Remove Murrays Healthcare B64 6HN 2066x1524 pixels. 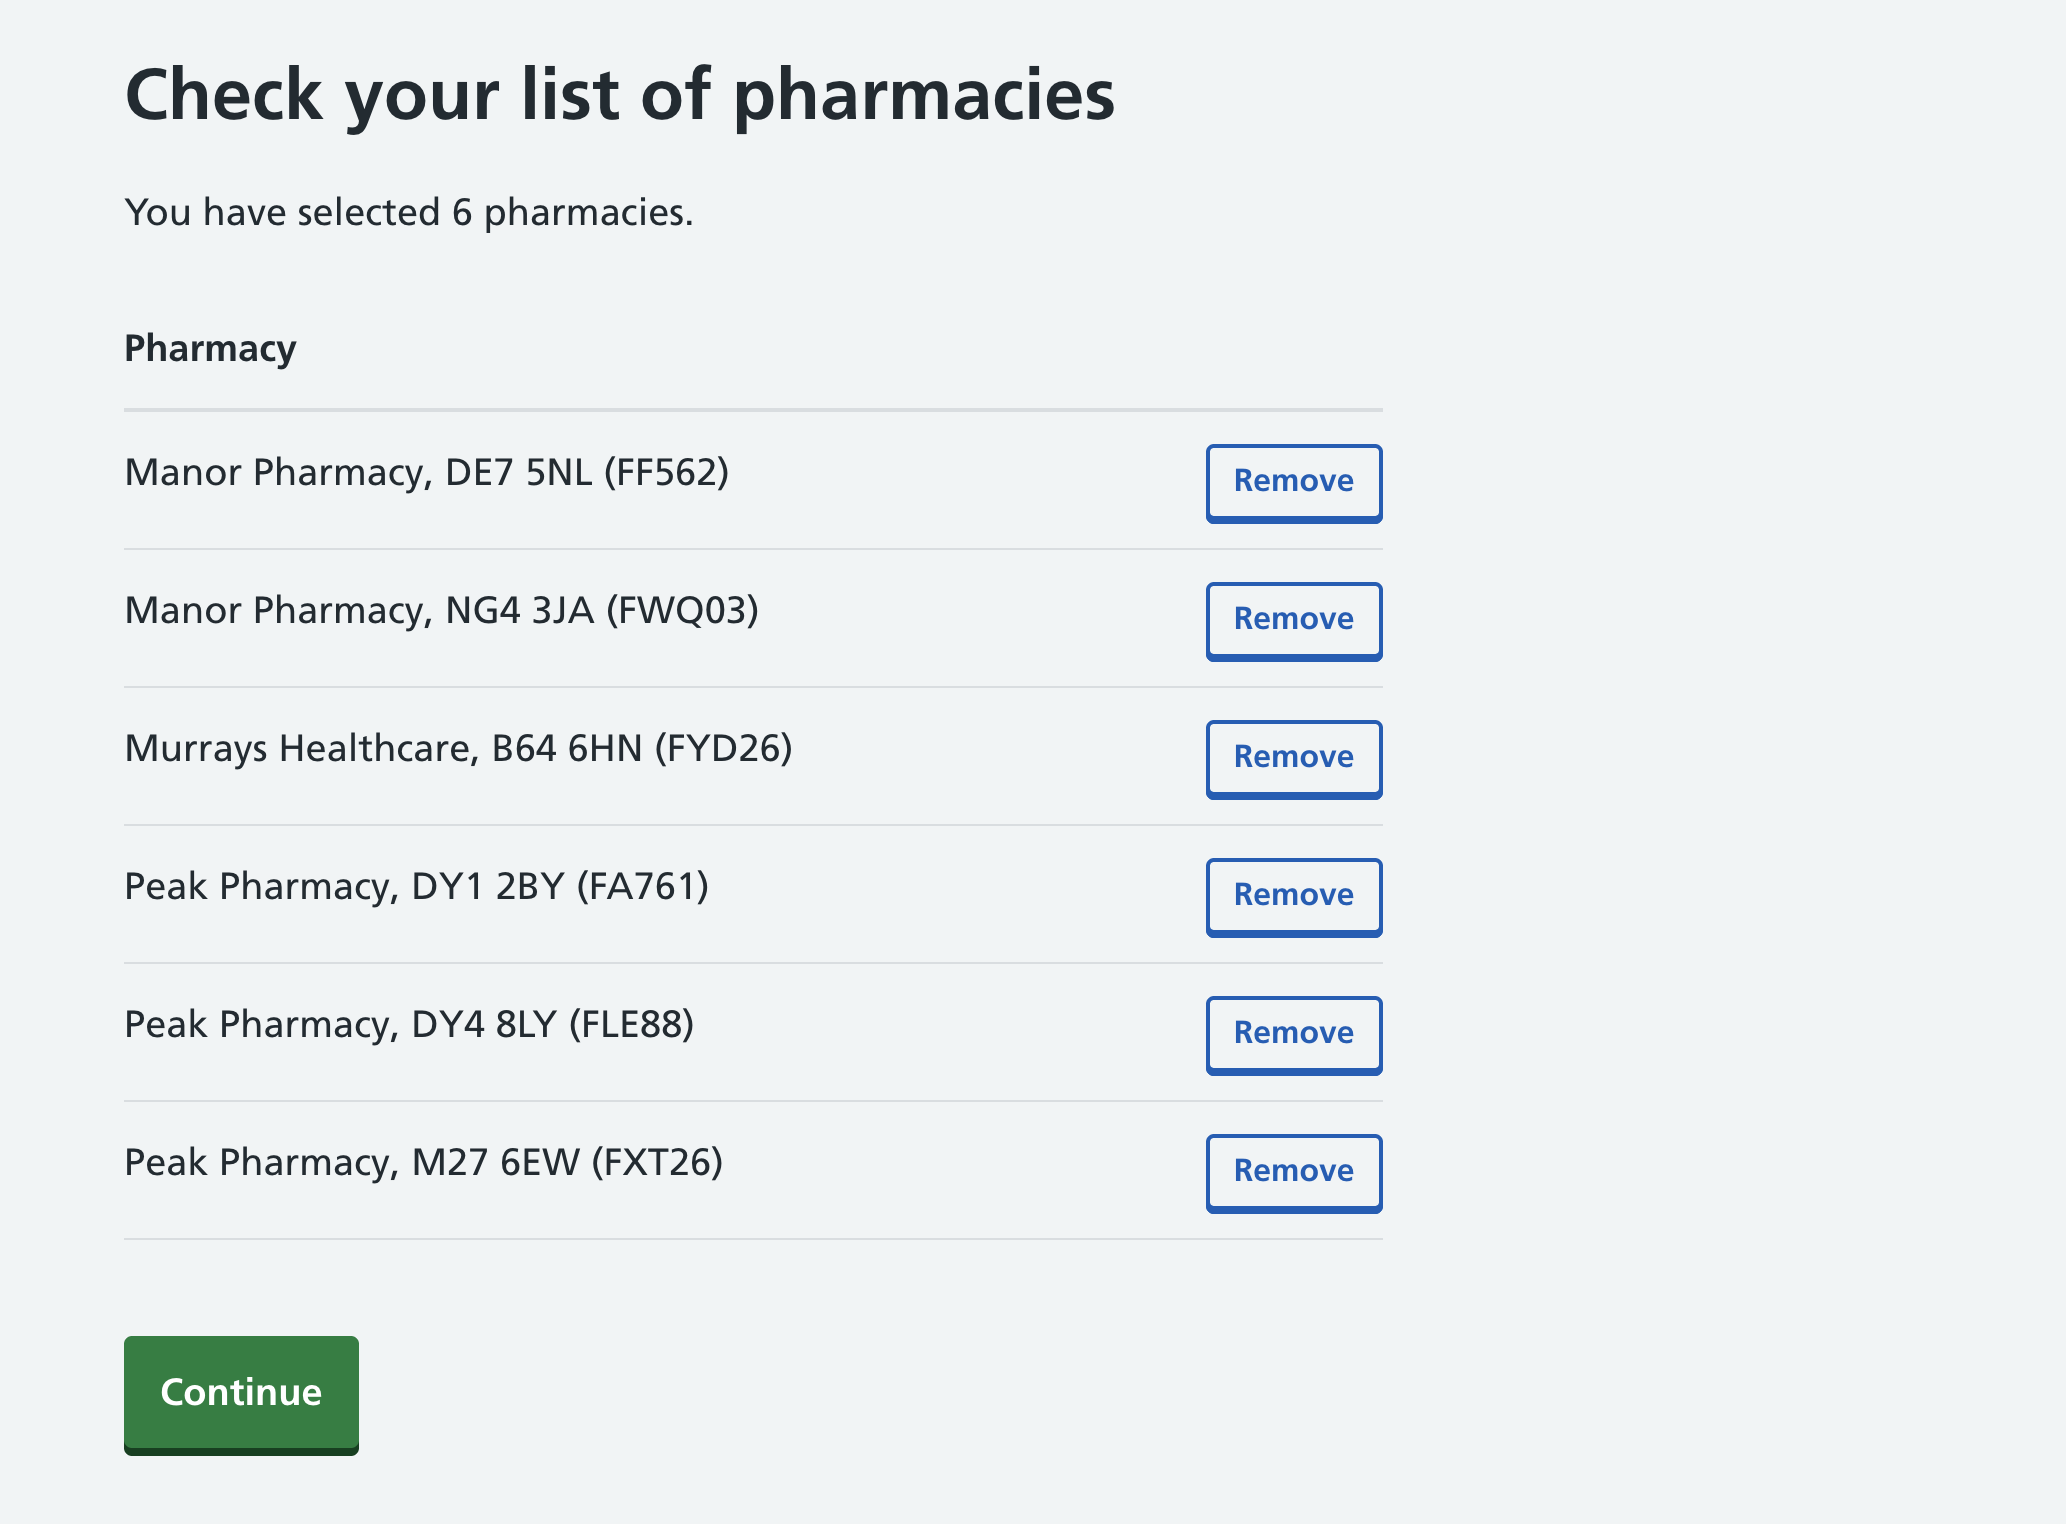click(1293, 758)
